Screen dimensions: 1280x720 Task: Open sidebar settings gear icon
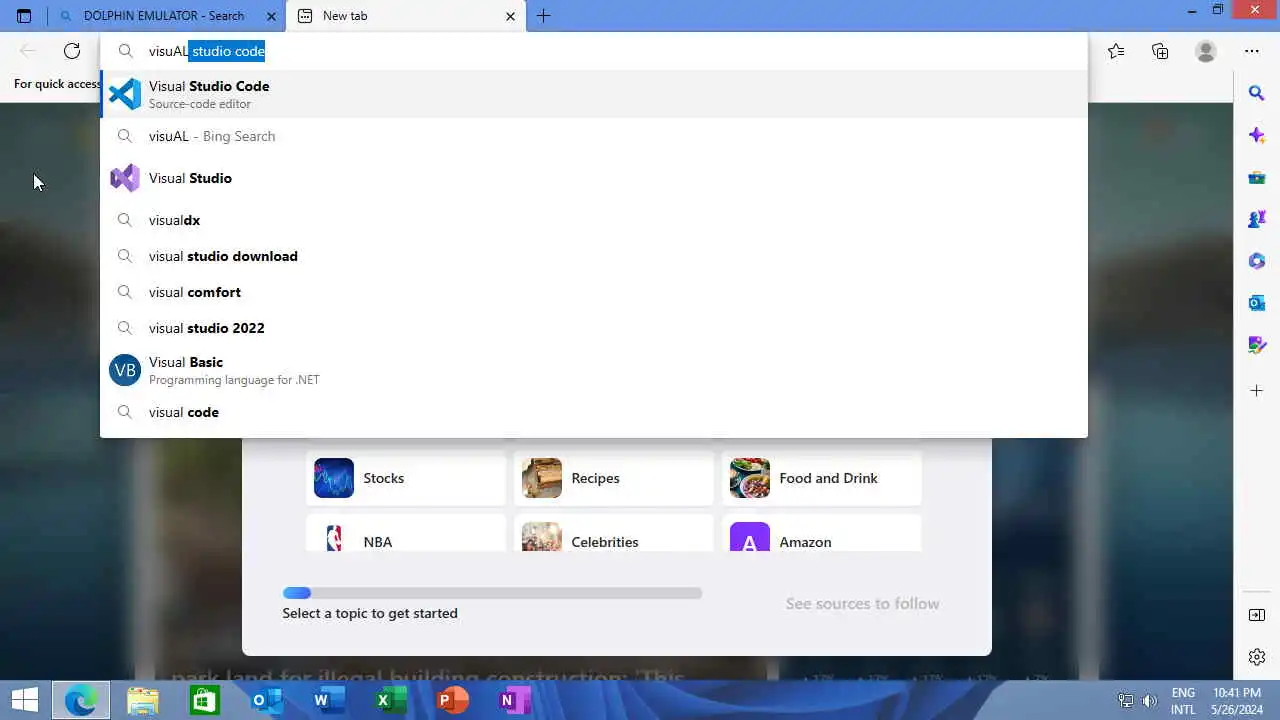[1257, 657]
